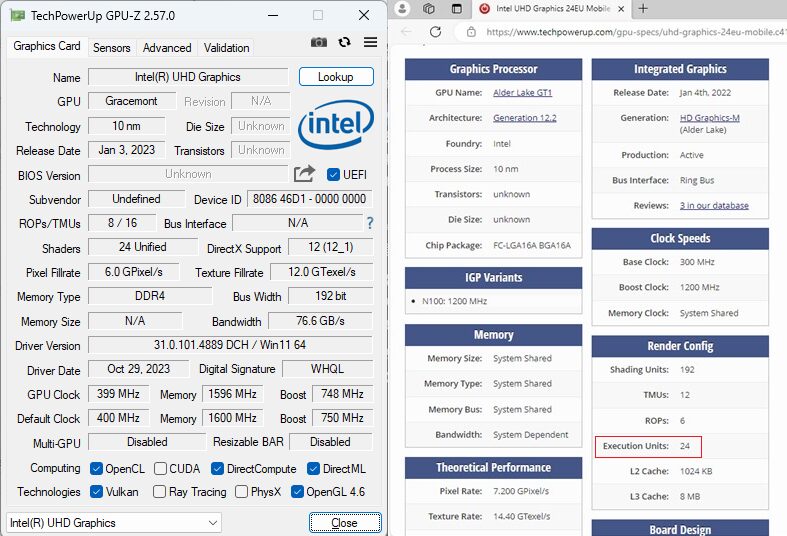Click the Shaders field 24 Unified
787x536 pixels.
(x=143, y=247)
